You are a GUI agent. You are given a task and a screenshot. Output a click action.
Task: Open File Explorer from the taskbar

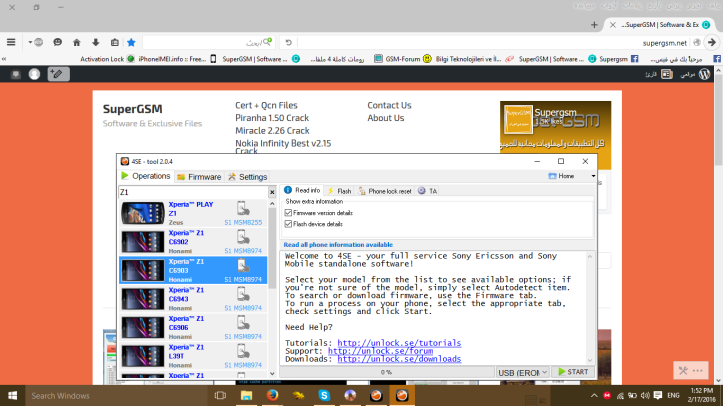(246, 395)
